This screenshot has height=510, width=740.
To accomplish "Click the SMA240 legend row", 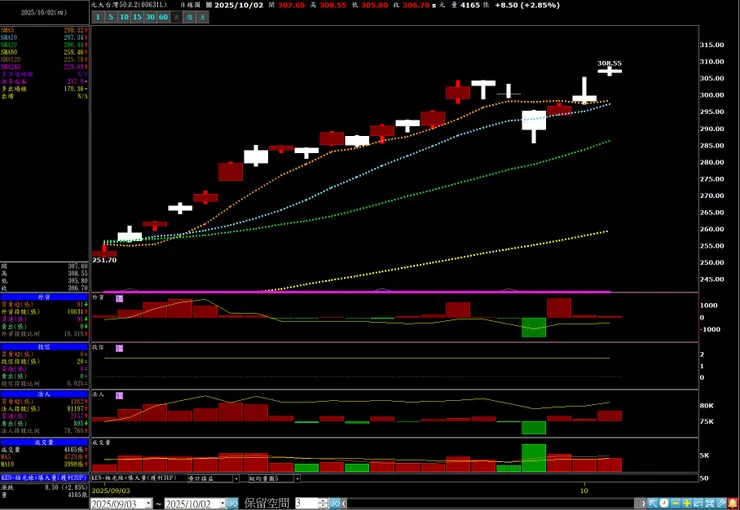I will 44,67.
